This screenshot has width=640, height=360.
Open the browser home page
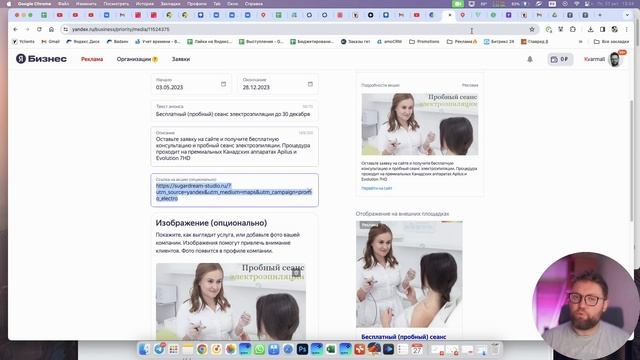[51, 29]
